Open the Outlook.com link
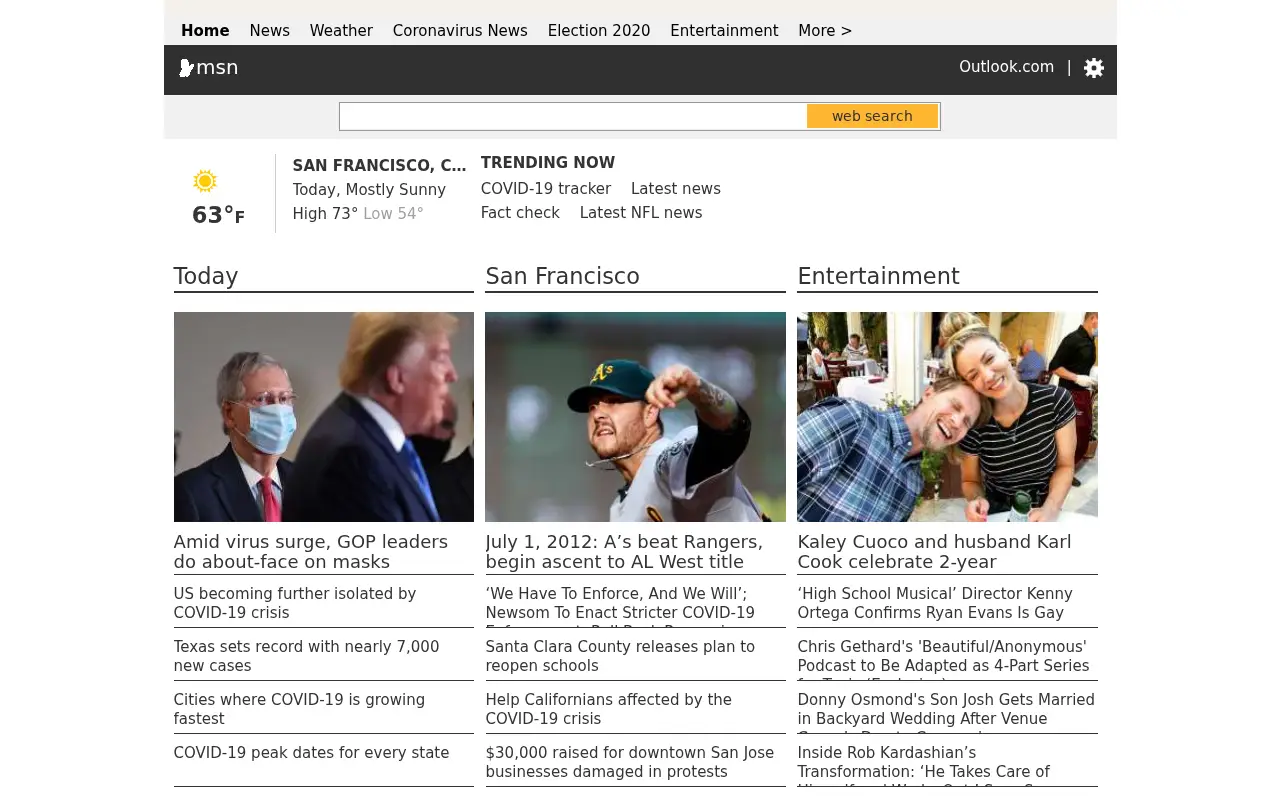The height and width of the screenshot is (800, 1280). (x=1006, y=67)
